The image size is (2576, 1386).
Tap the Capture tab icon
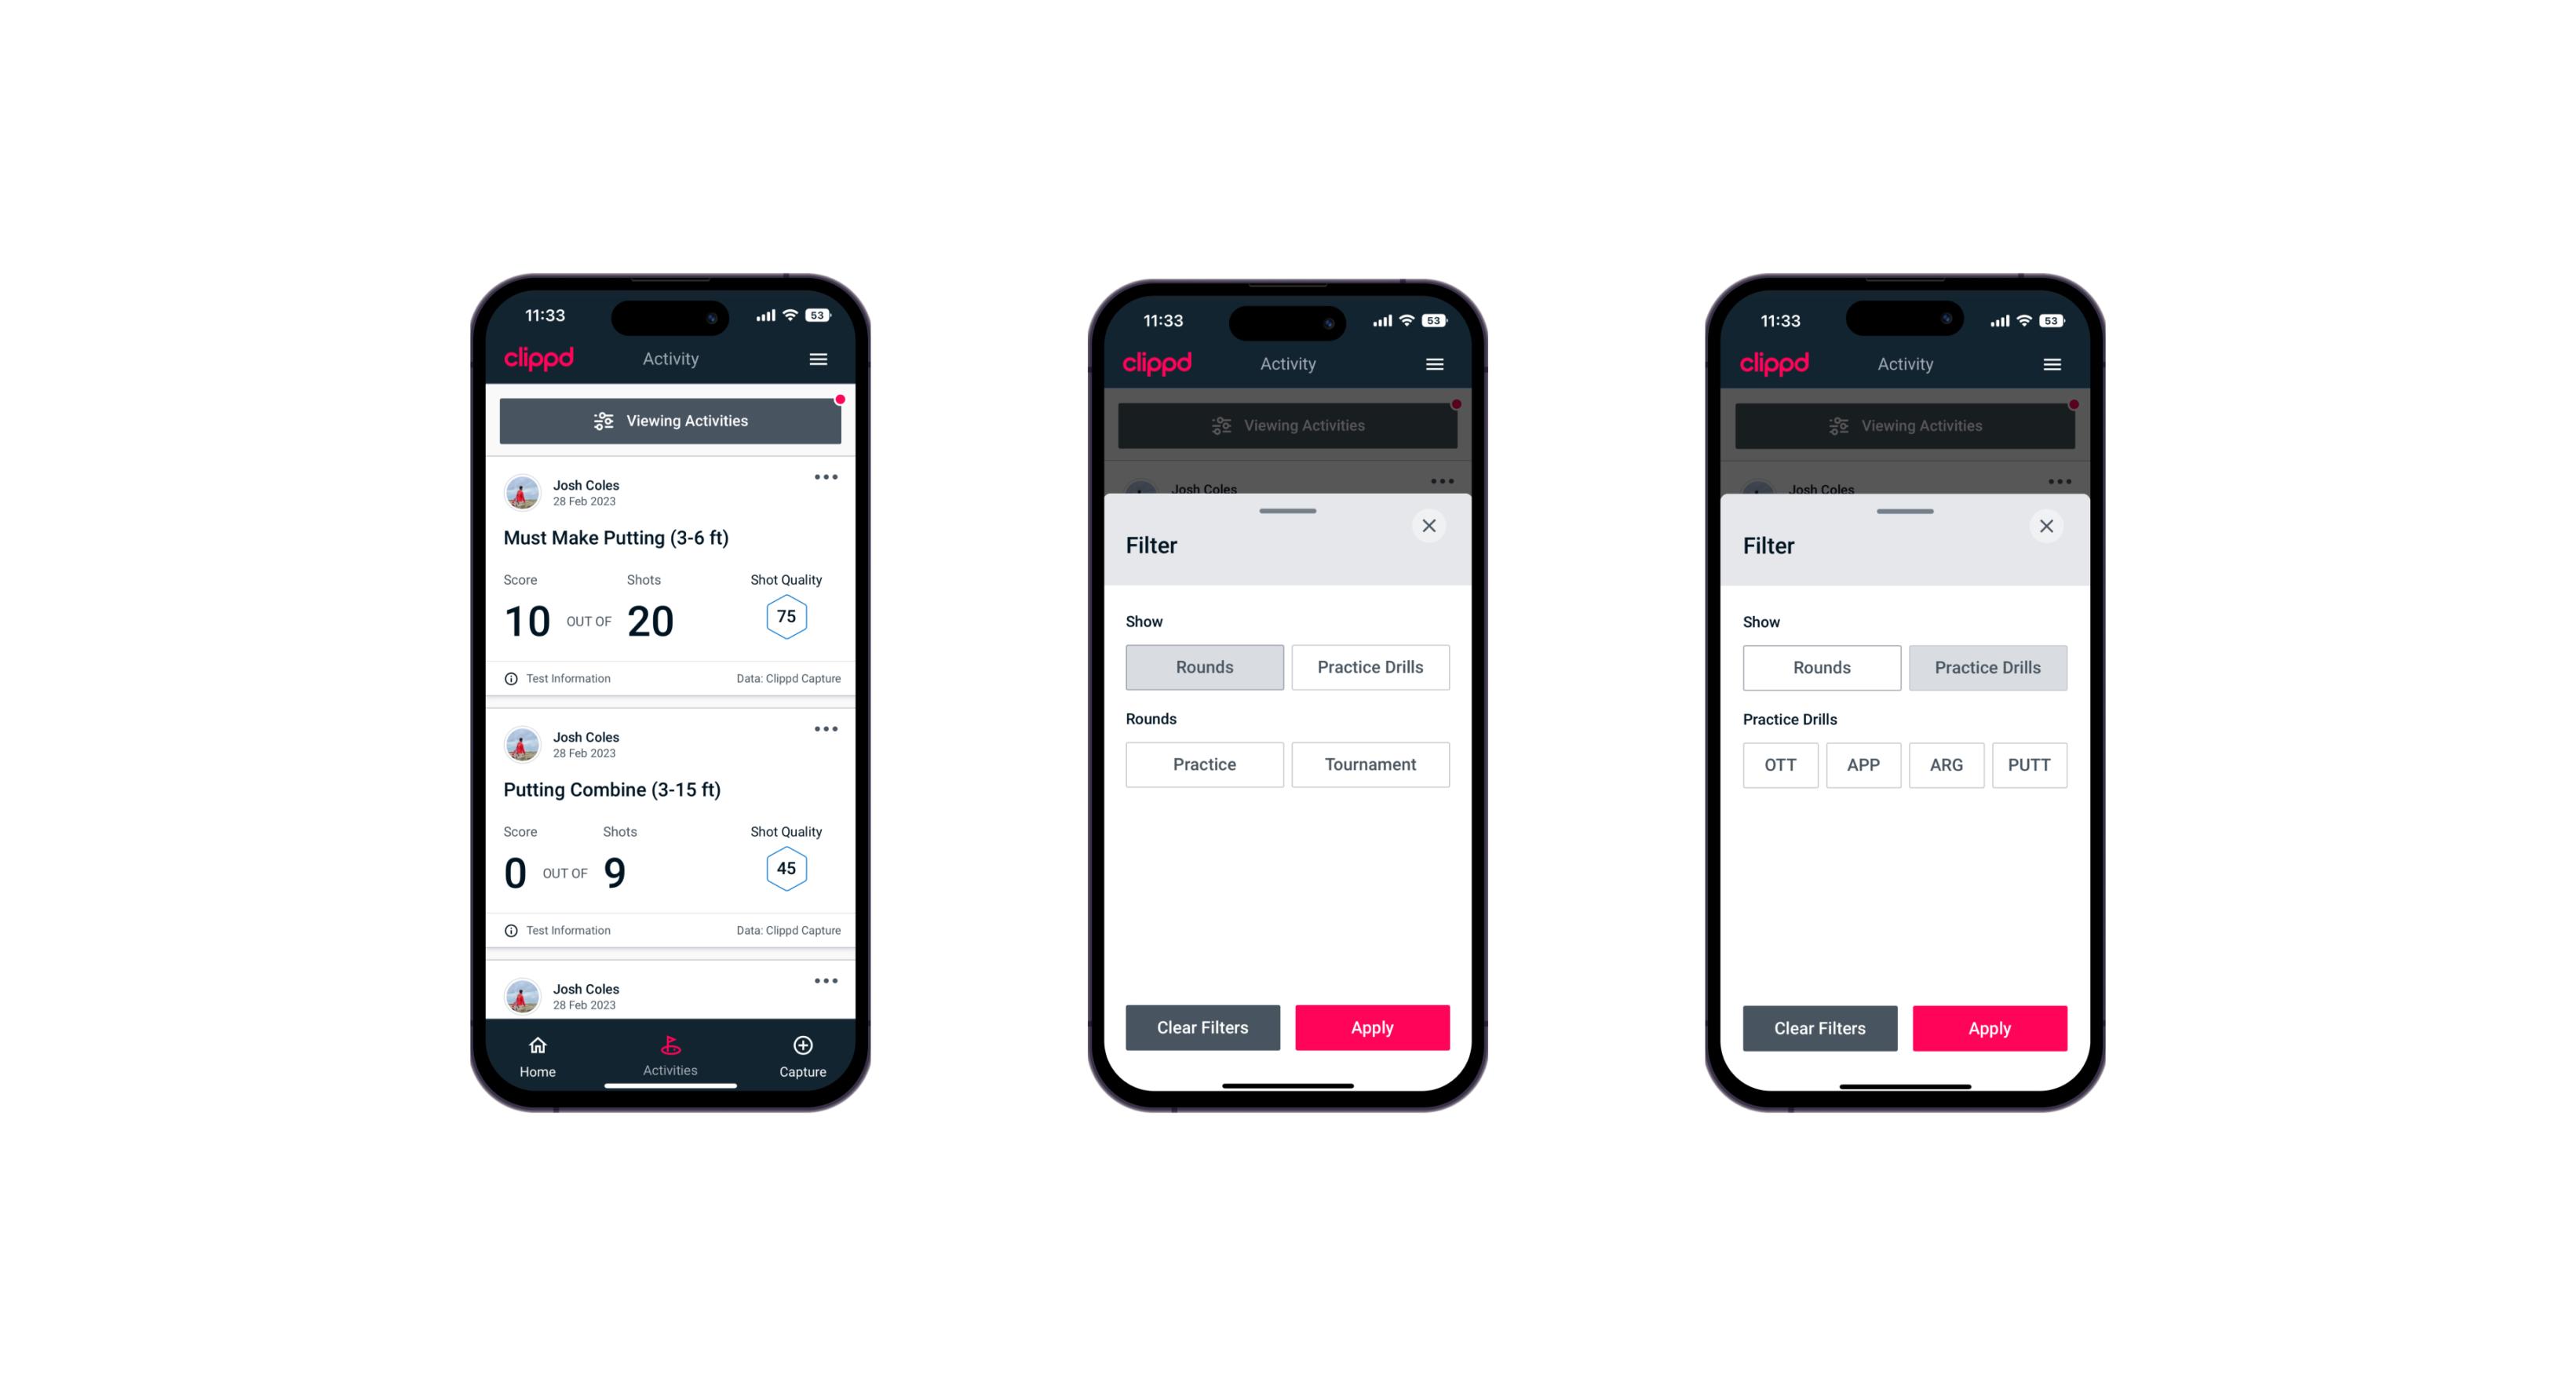pos(804,1048)
